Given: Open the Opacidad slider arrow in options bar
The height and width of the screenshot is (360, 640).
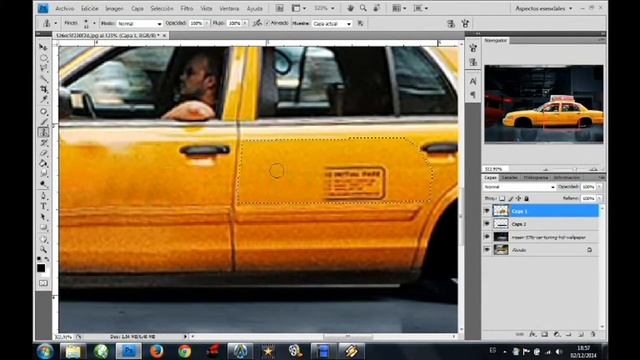Looking at the screenshot, I should [x=207, y=23].
